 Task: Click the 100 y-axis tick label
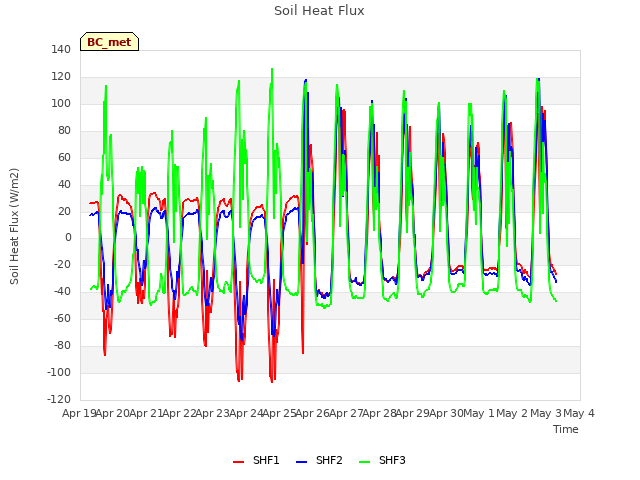61,103
